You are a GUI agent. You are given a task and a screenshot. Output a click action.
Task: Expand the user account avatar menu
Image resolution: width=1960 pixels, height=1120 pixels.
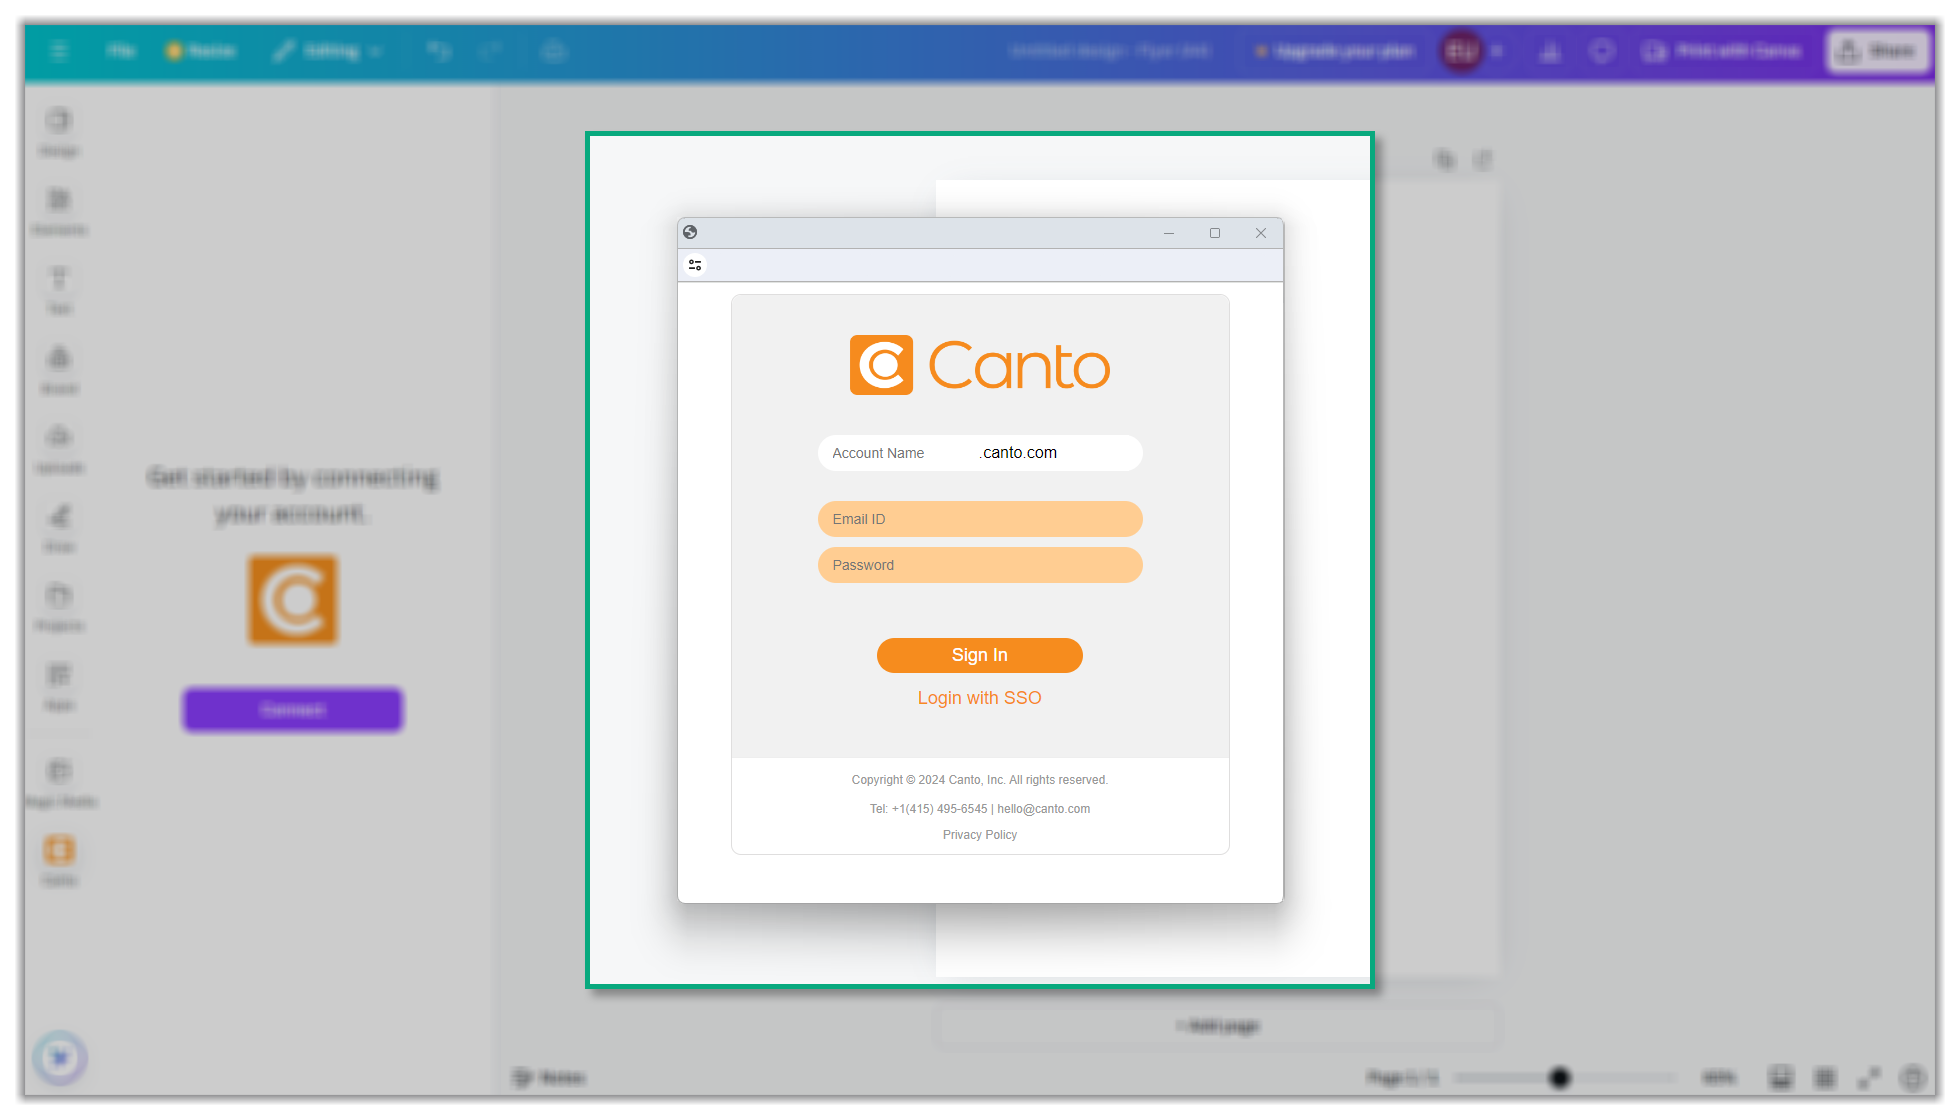(1463, 51)
